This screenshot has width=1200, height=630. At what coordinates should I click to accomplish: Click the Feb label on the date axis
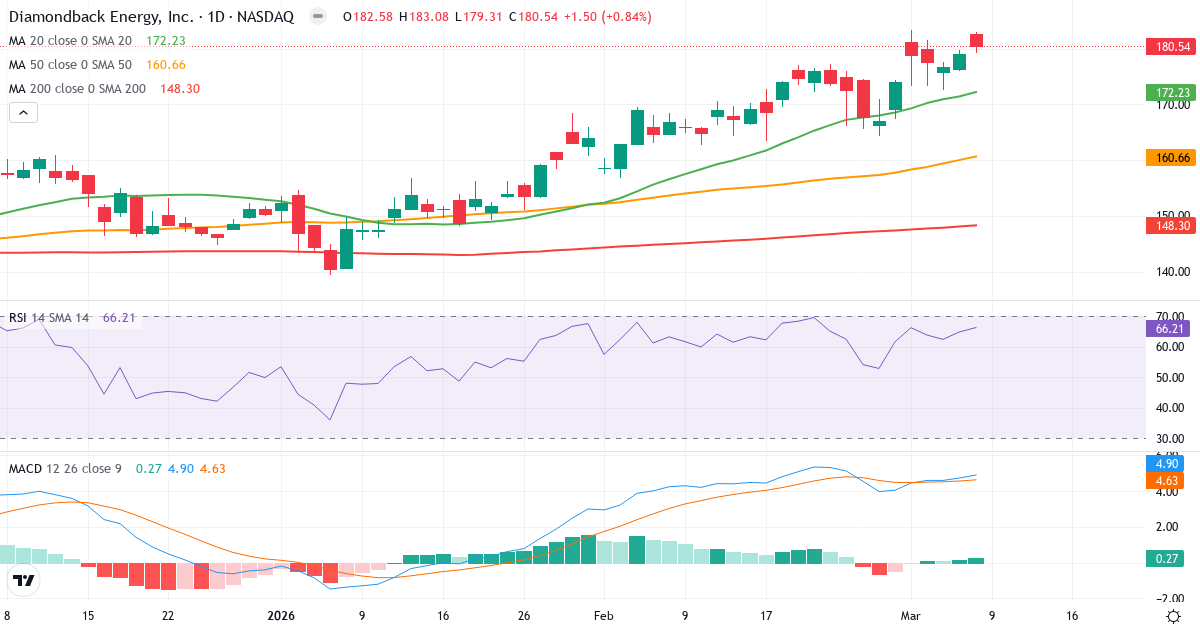coord(603,616)
